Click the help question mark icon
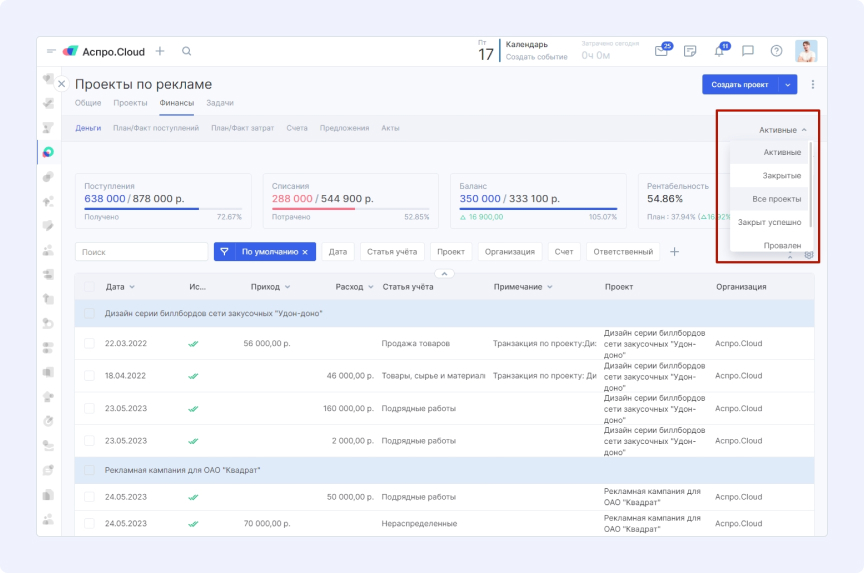This screenshot has width=864, height=573. 776,51
